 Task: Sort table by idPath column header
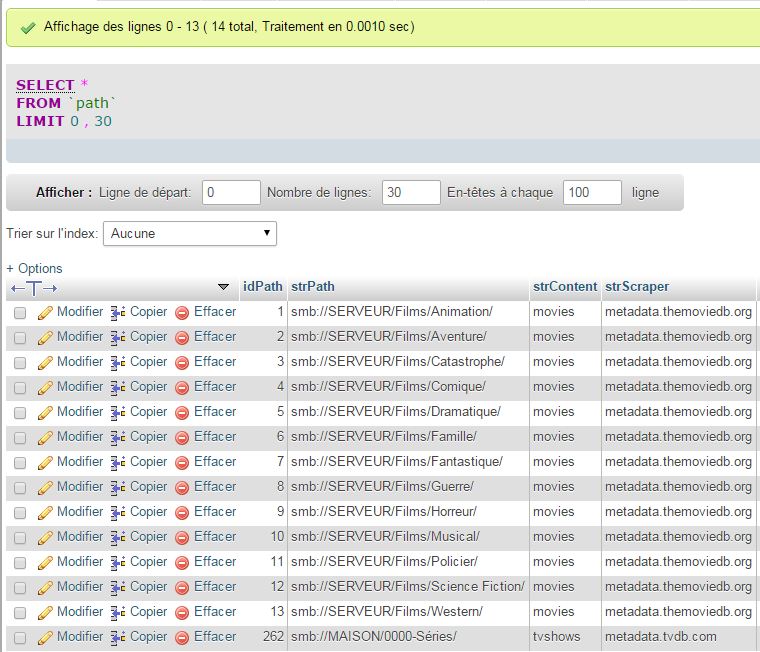point(263,286)
